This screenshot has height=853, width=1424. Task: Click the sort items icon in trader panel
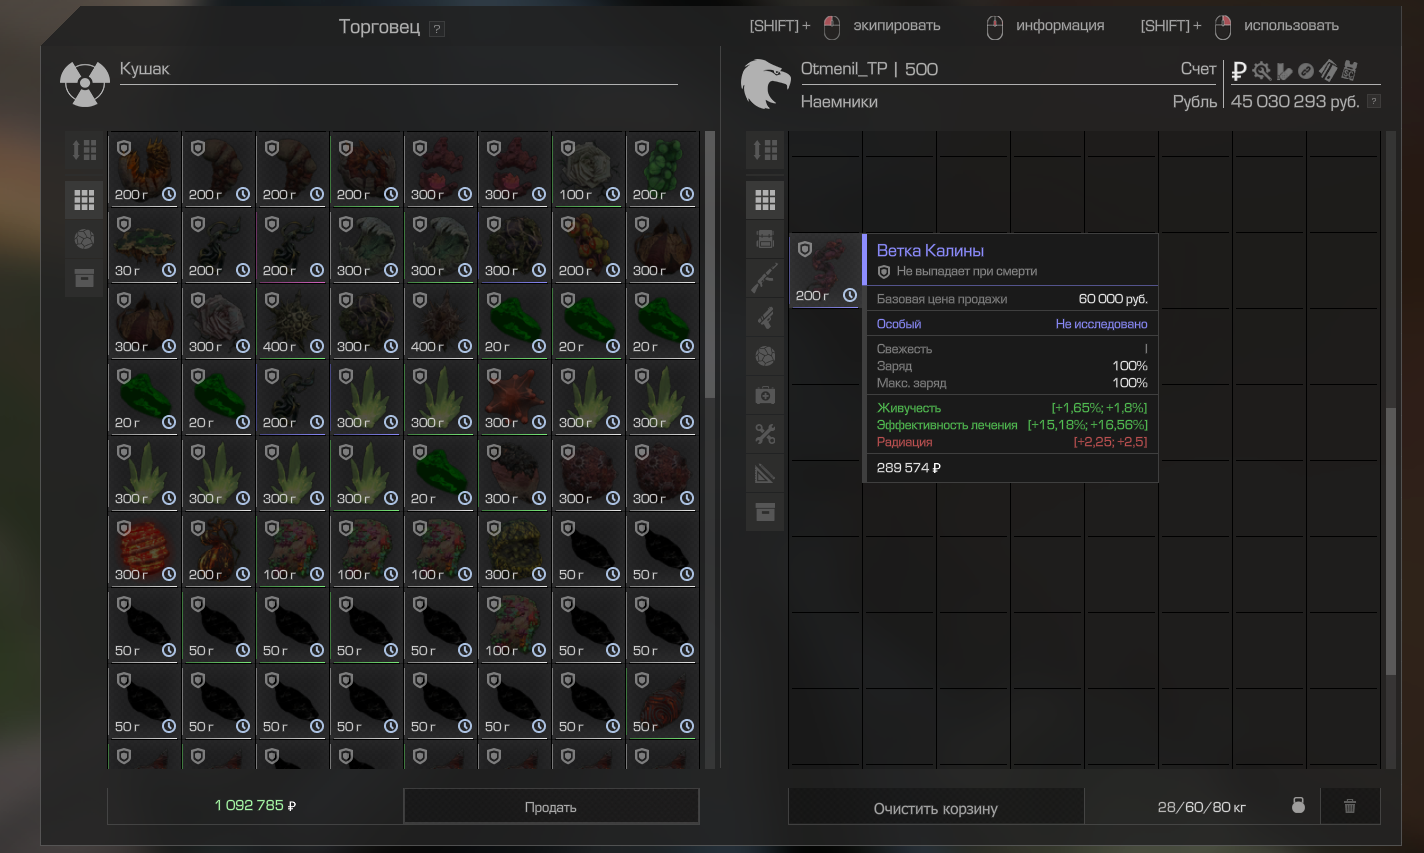click(84, 150)
